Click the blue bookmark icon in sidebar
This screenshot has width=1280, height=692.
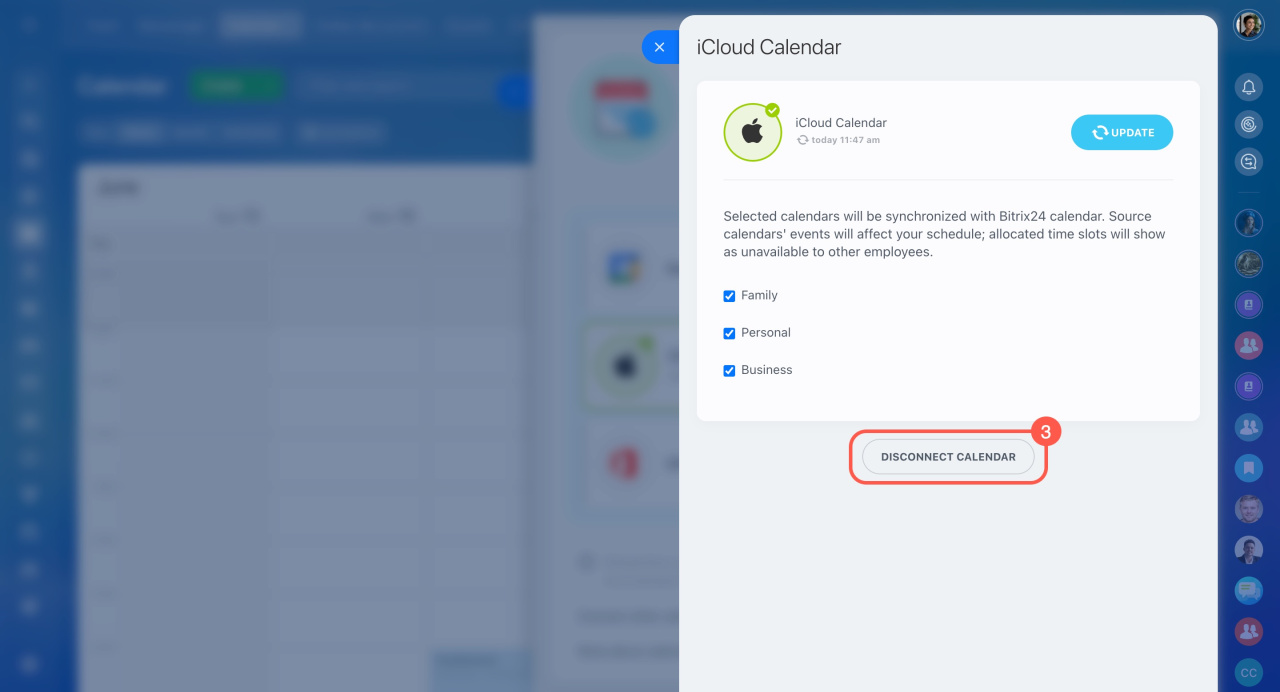pos(1248,466)
